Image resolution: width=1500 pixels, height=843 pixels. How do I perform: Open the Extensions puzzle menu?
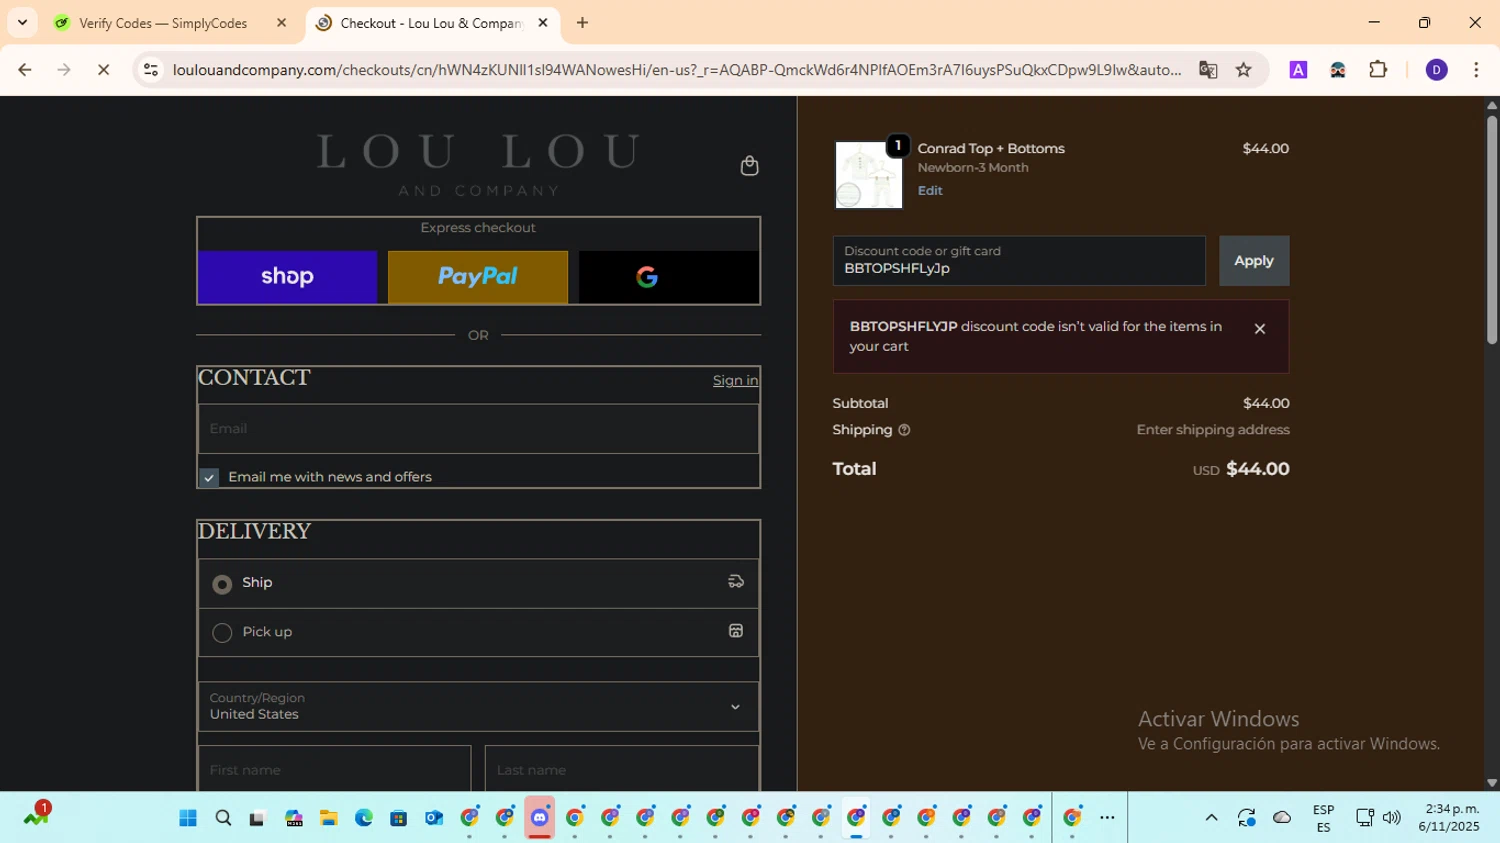point(1378,70)
